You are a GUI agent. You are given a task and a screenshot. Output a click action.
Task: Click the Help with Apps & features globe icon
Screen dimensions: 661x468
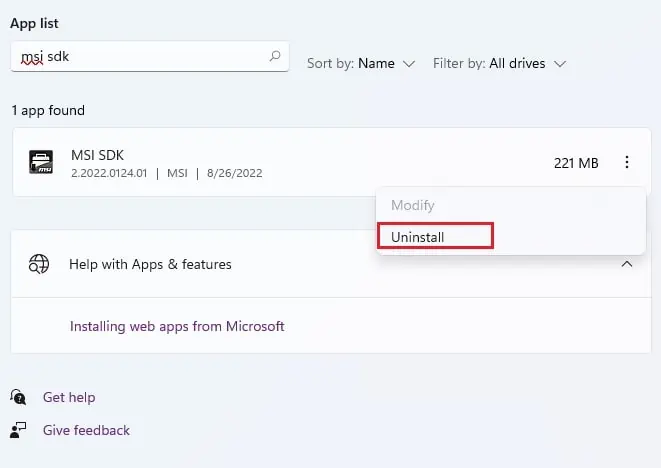(x=39, y=264)
